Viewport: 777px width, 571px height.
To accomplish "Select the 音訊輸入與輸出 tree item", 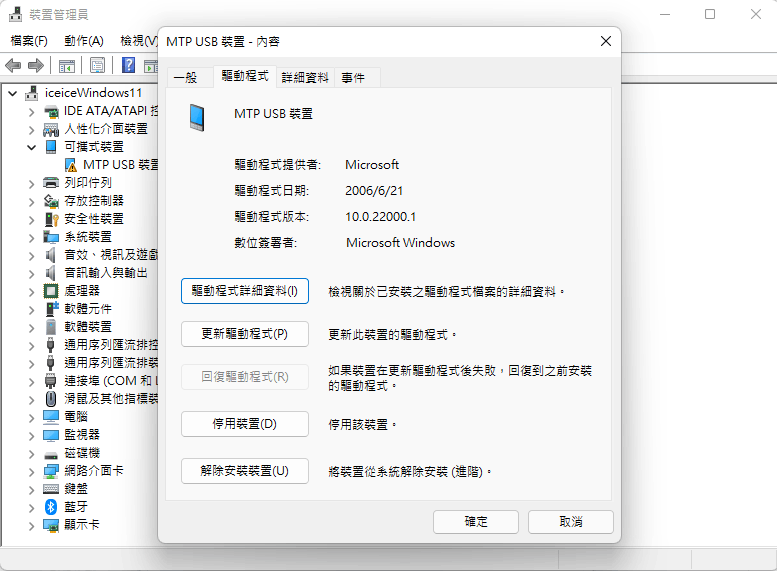I will 106,273.
